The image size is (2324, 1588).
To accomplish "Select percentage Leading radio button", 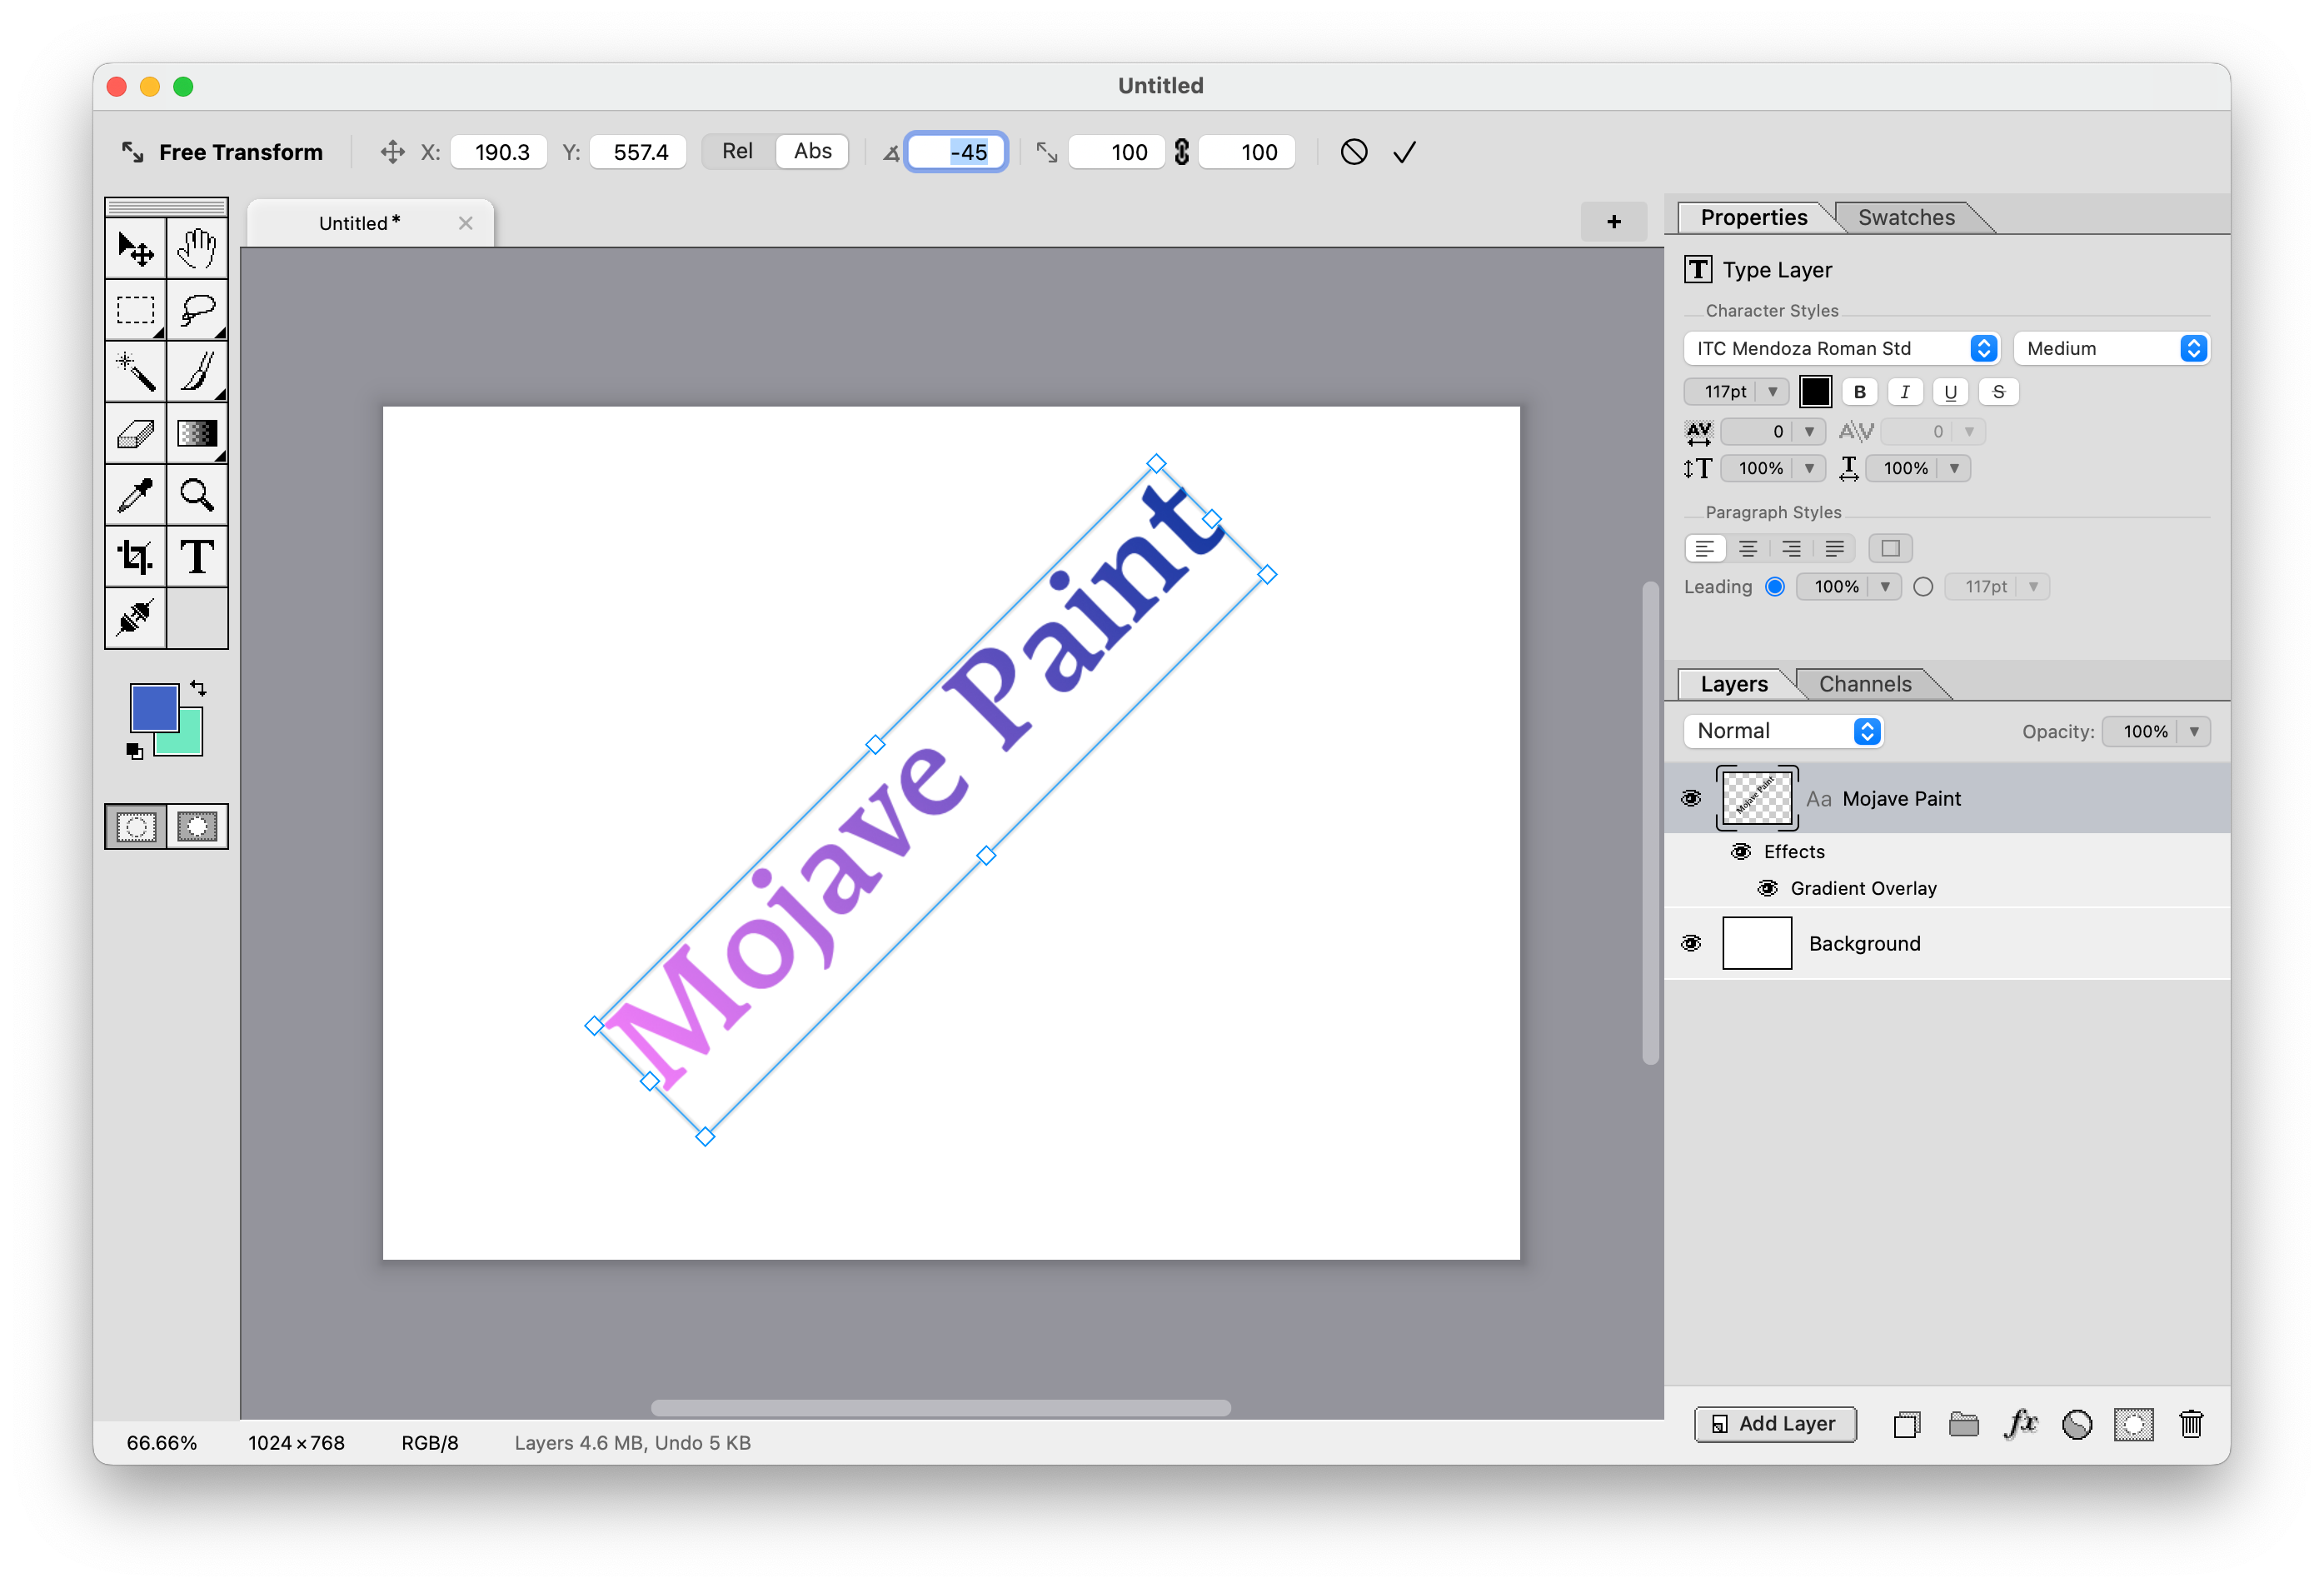I will point(1775,587).
